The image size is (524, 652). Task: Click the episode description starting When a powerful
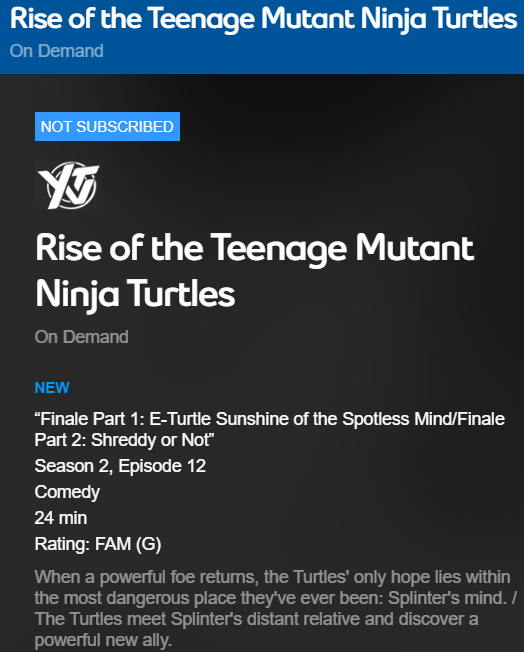coord(275,608)
